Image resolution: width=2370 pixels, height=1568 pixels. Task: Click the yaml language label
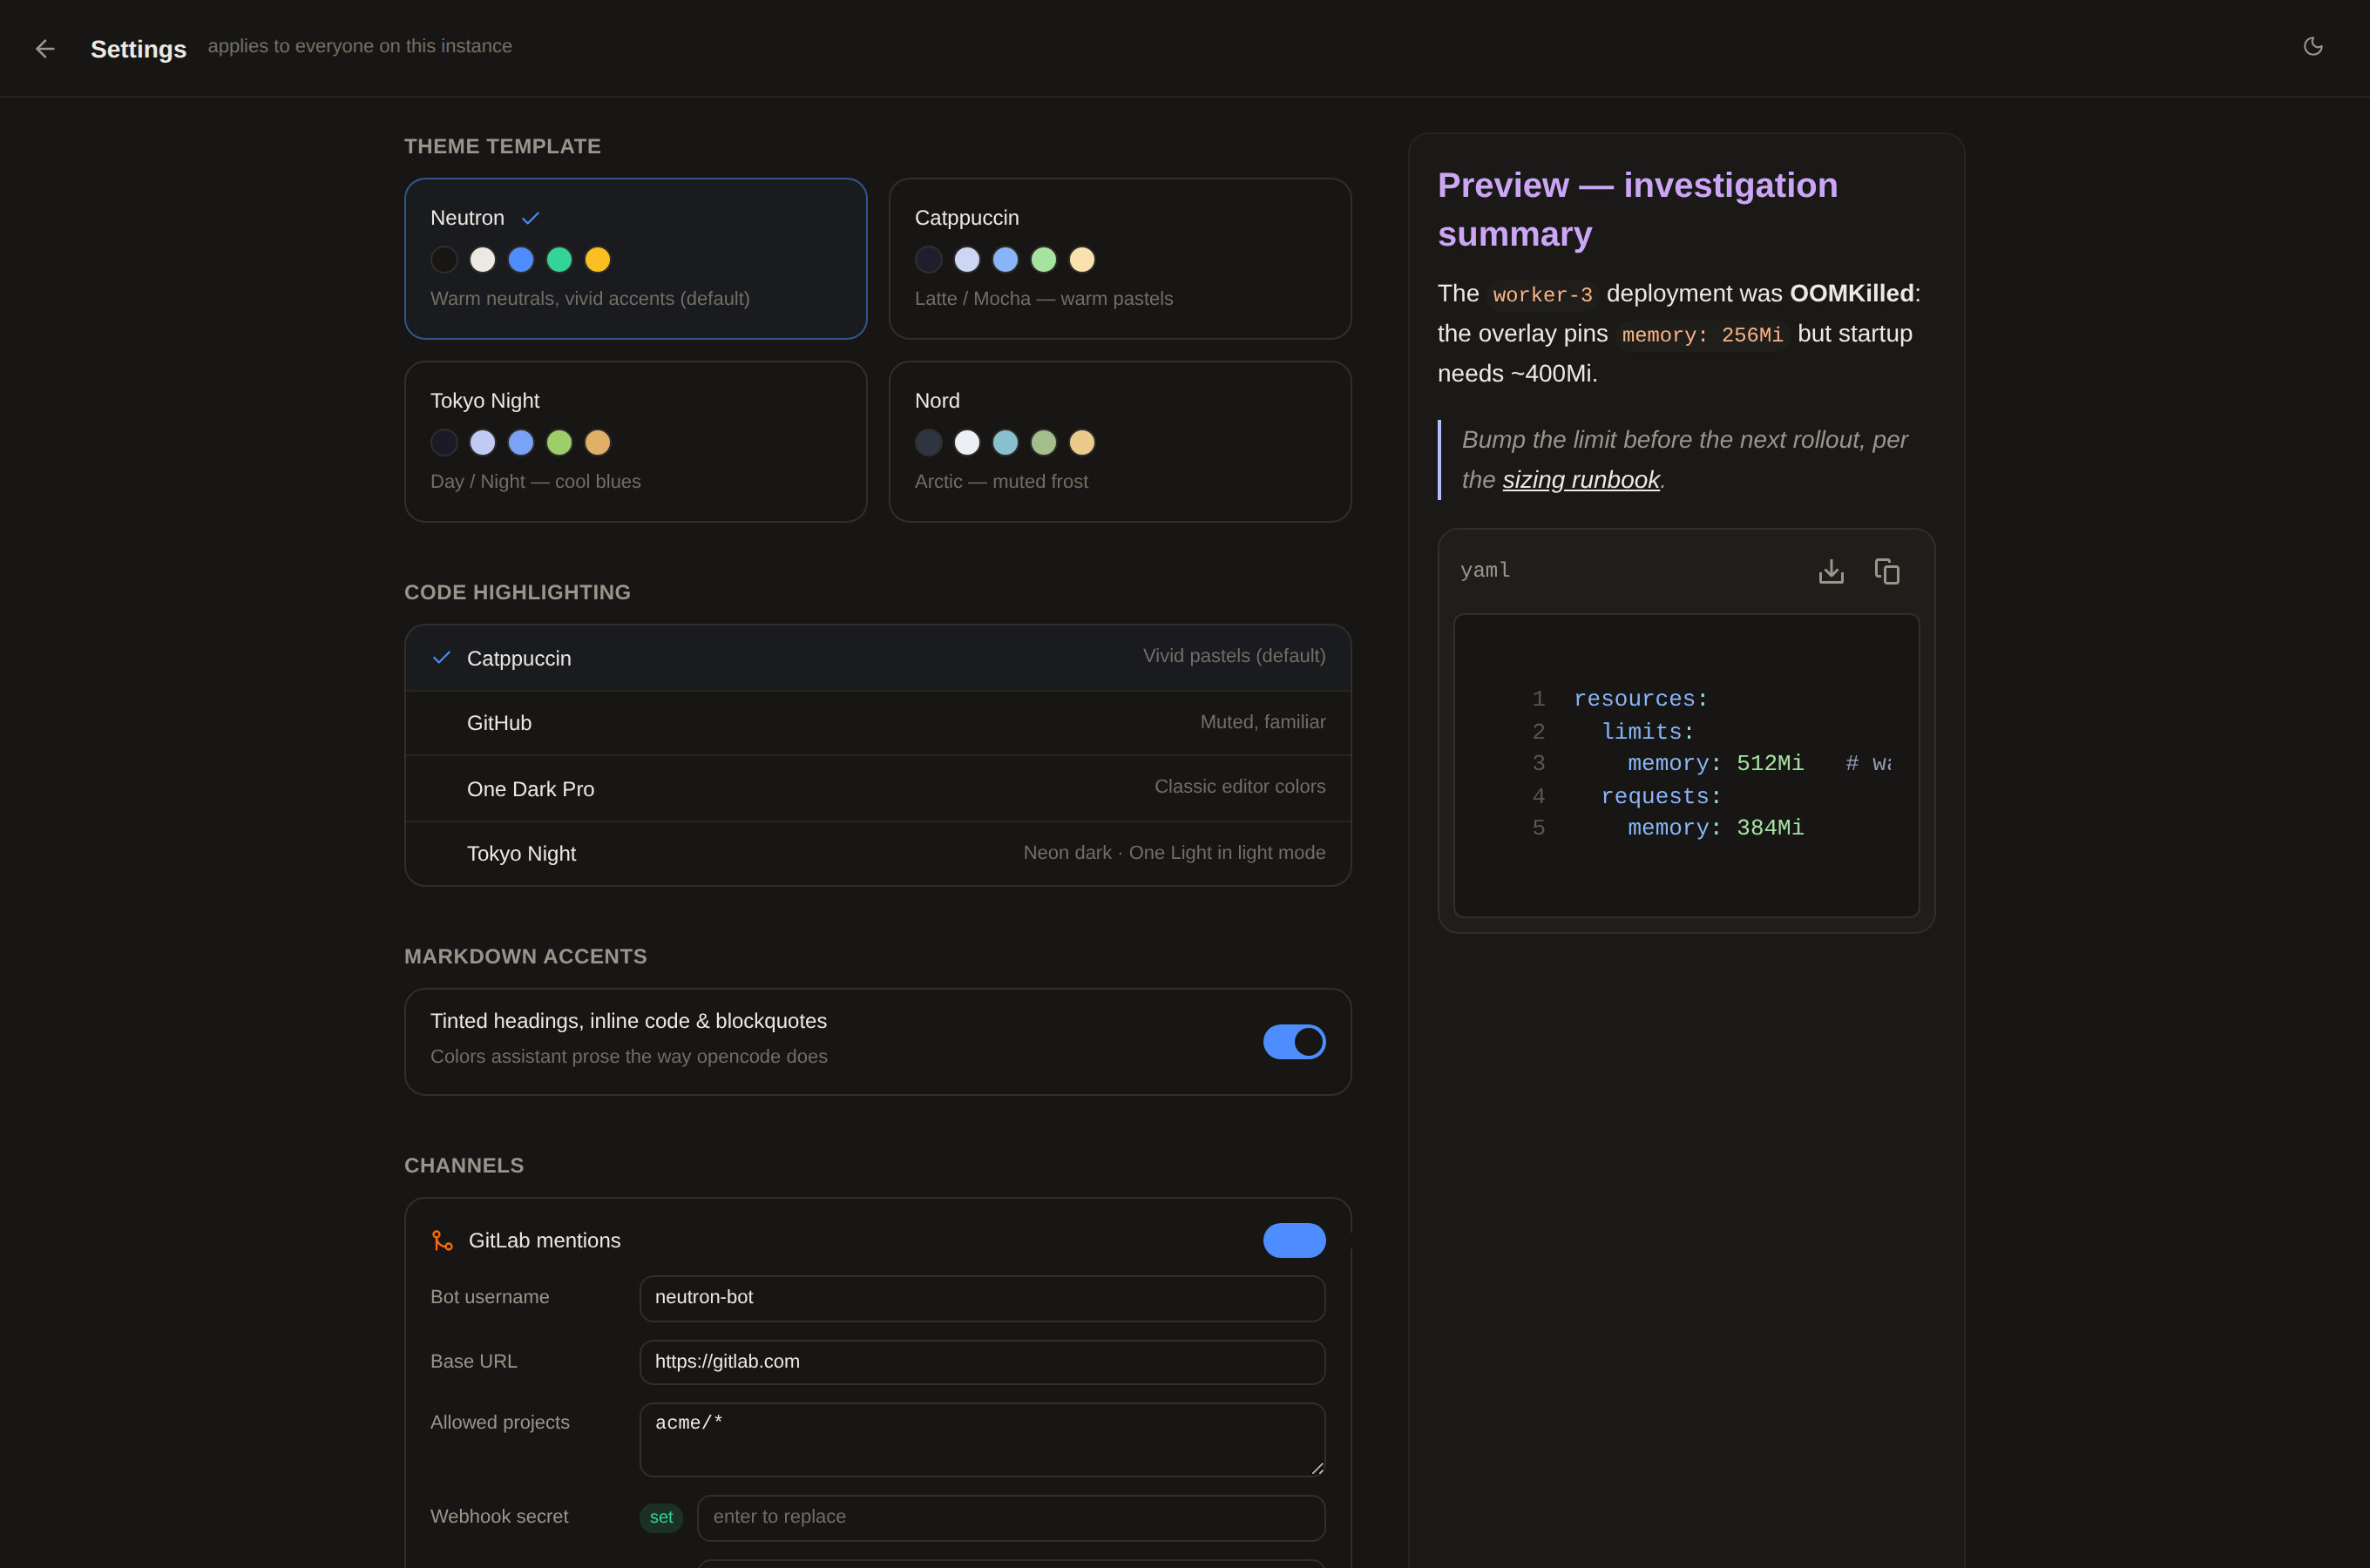1485,570
